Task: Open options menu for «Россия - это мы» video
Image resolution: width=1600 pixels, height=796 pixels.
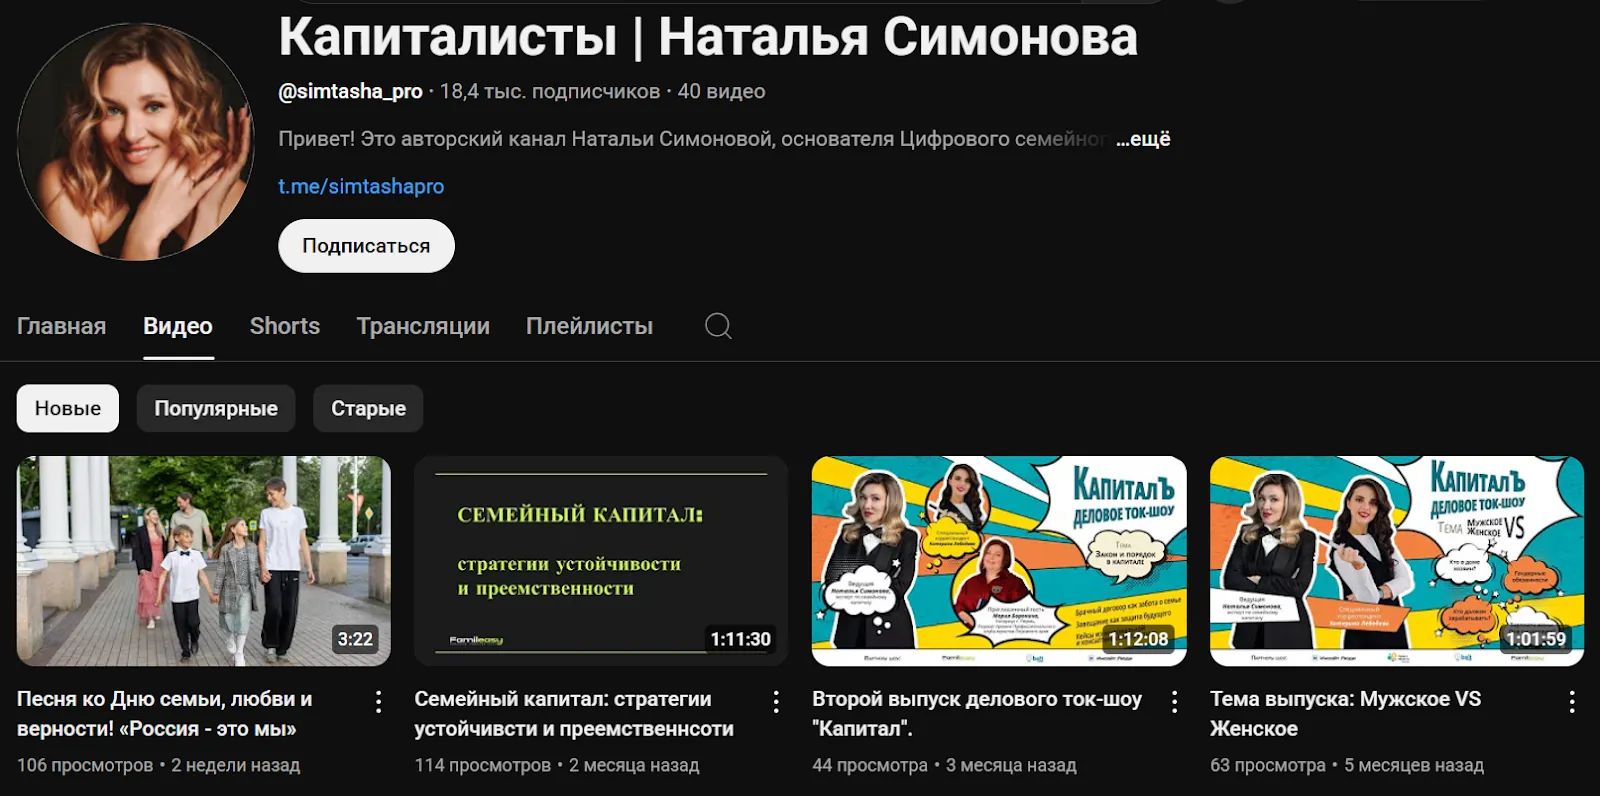Action: [x=378, y=702]
